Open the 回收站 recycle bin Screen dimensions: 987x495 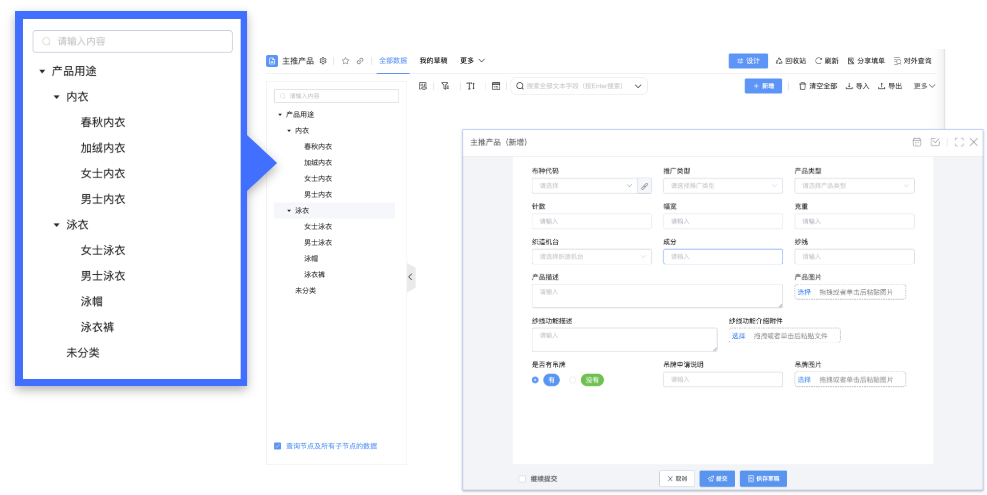(790, 61)
